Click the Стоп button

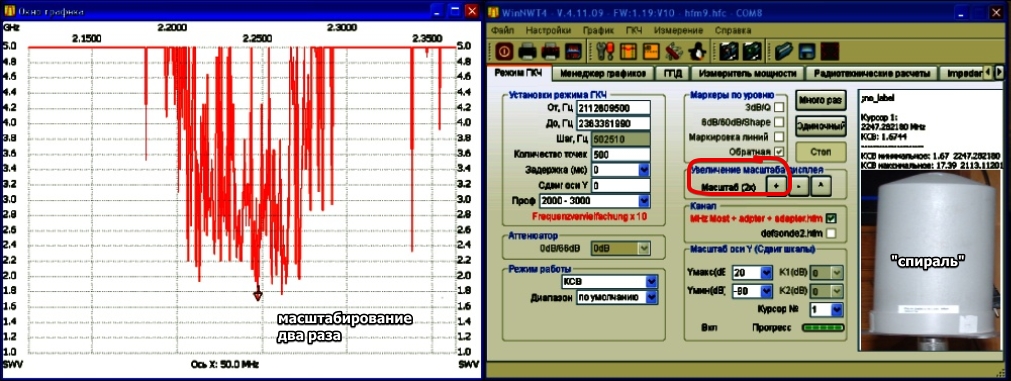[821, 152]
